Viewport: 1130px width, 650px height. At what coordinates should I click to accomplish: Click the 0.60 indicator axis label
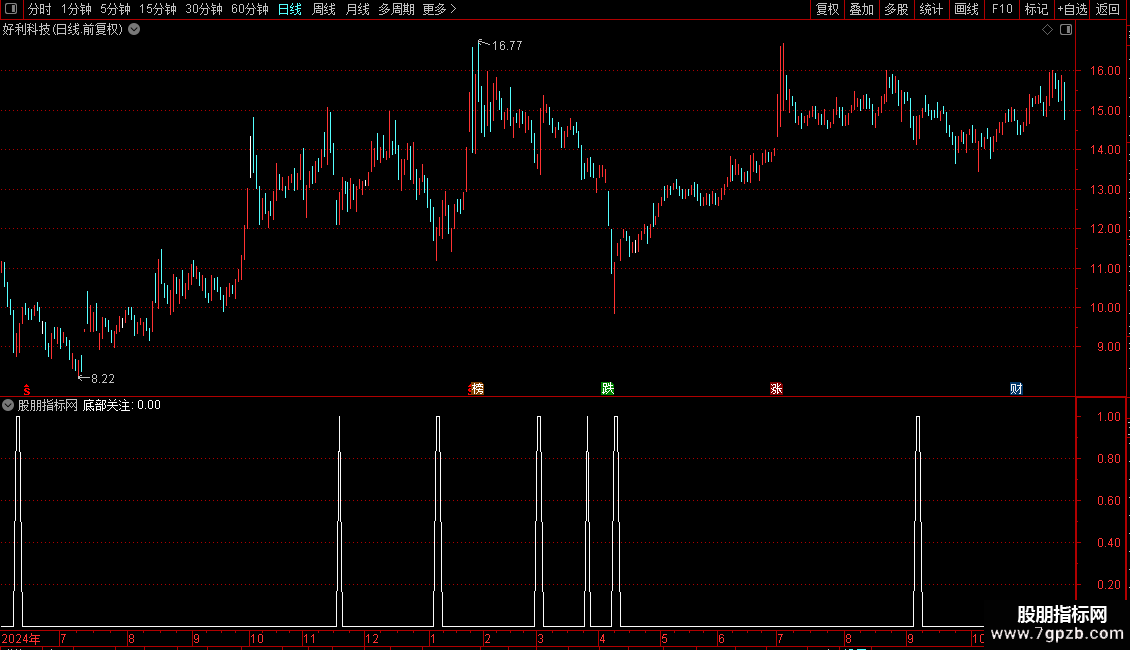tap(1108, 500)
